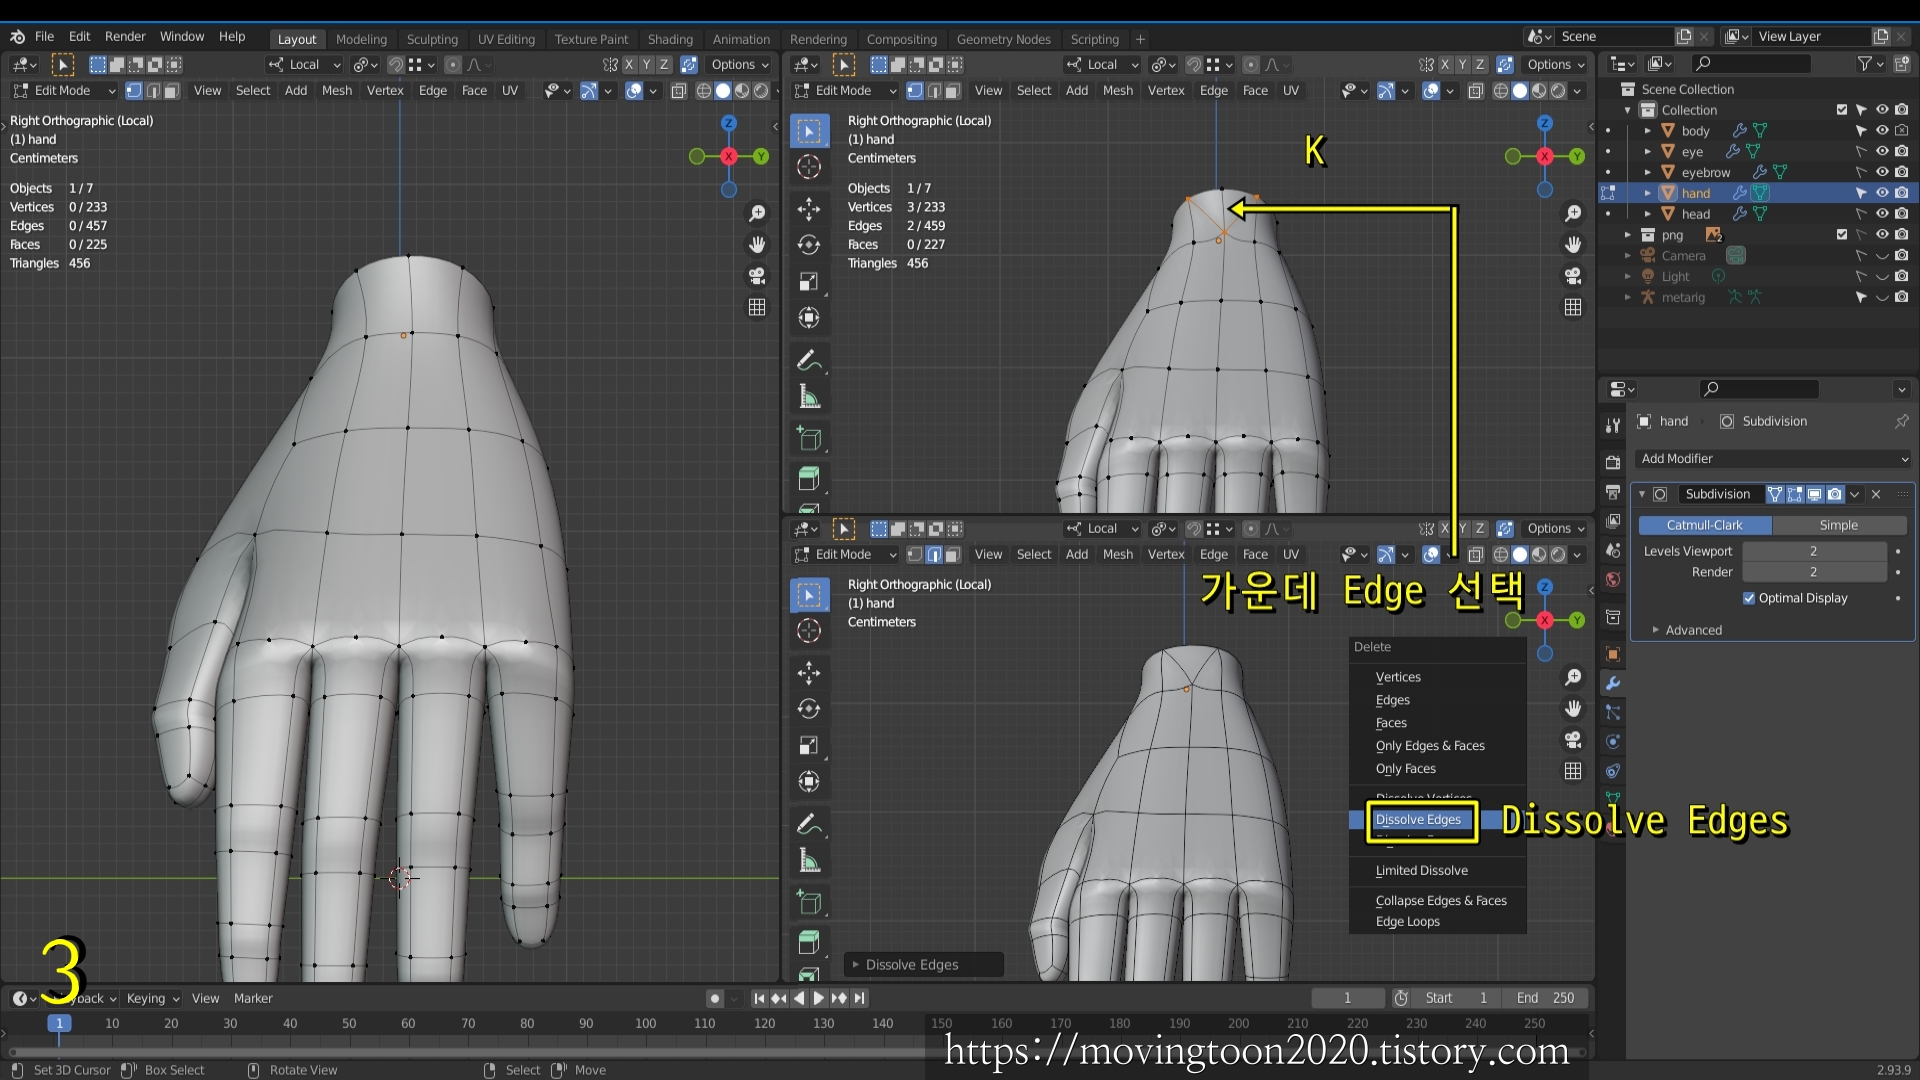Click pan hand icon in left viewport
The image size is (1920, 1080).
coord(757,245)
